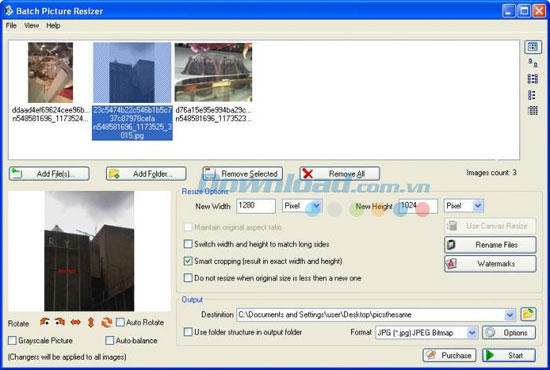This screenshot has width=550, height=370.
Task: Click the New Width input field
Action: (256, 206)
